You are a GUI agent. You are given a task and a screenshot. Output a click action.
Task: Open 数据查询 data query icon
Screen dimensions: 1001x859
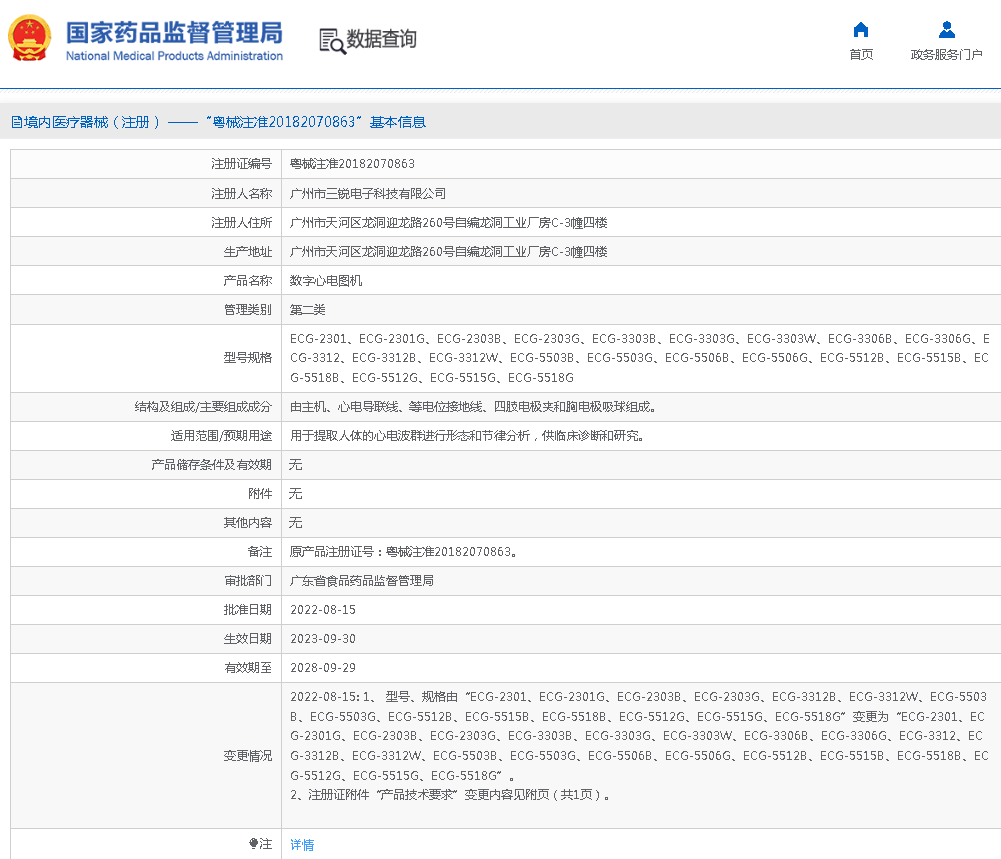pos(332,40)
